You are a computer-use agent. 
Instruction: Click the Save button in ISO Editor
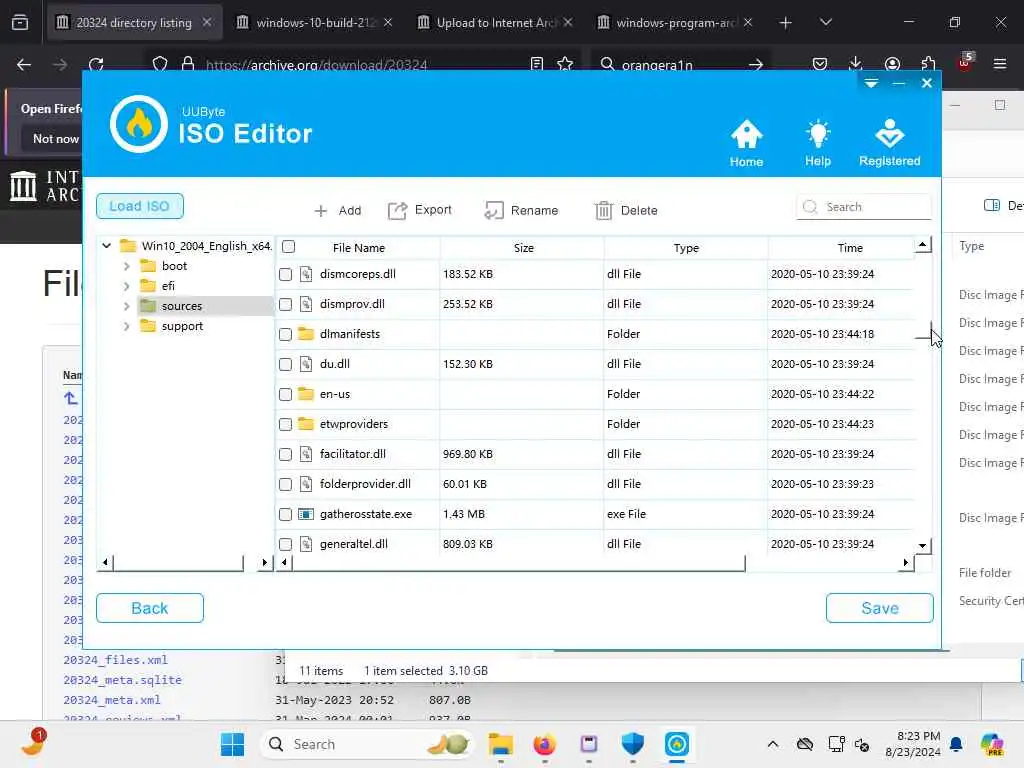[880, 608]
